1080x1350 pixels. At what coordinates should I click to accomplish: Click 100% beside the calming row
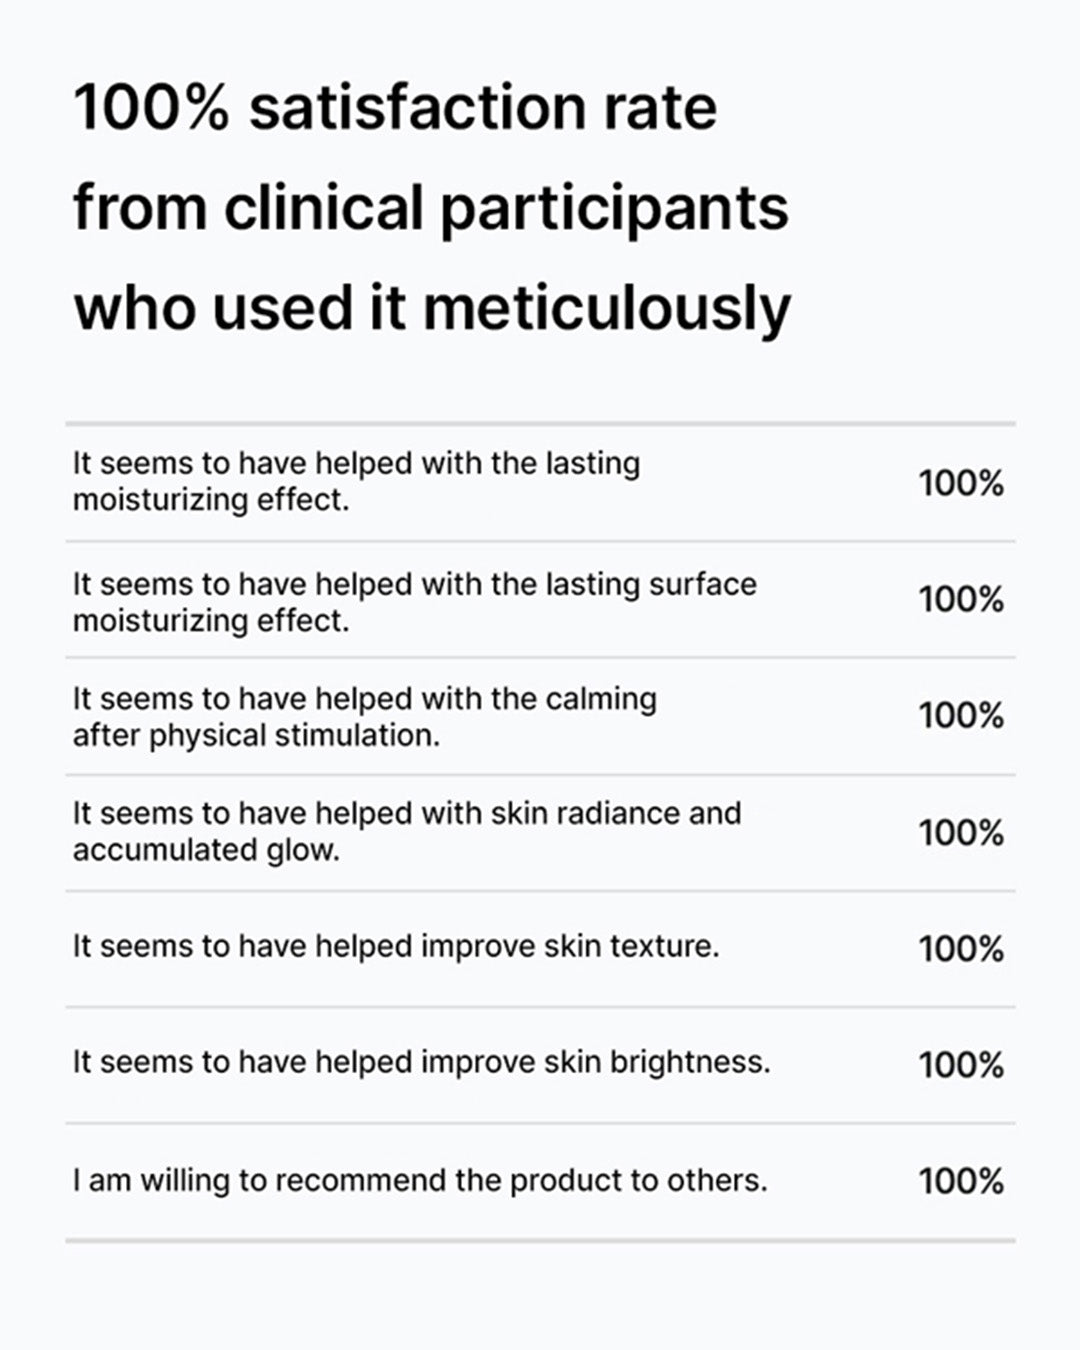961,716
